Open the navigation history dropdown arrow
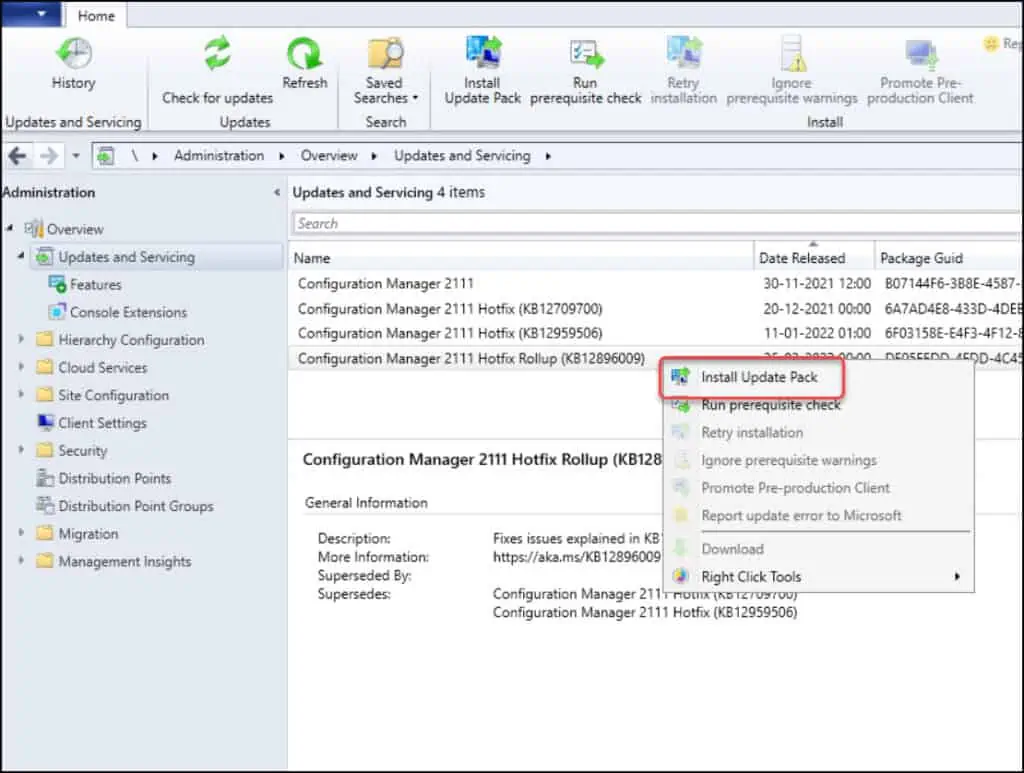 tap(76, 156)
